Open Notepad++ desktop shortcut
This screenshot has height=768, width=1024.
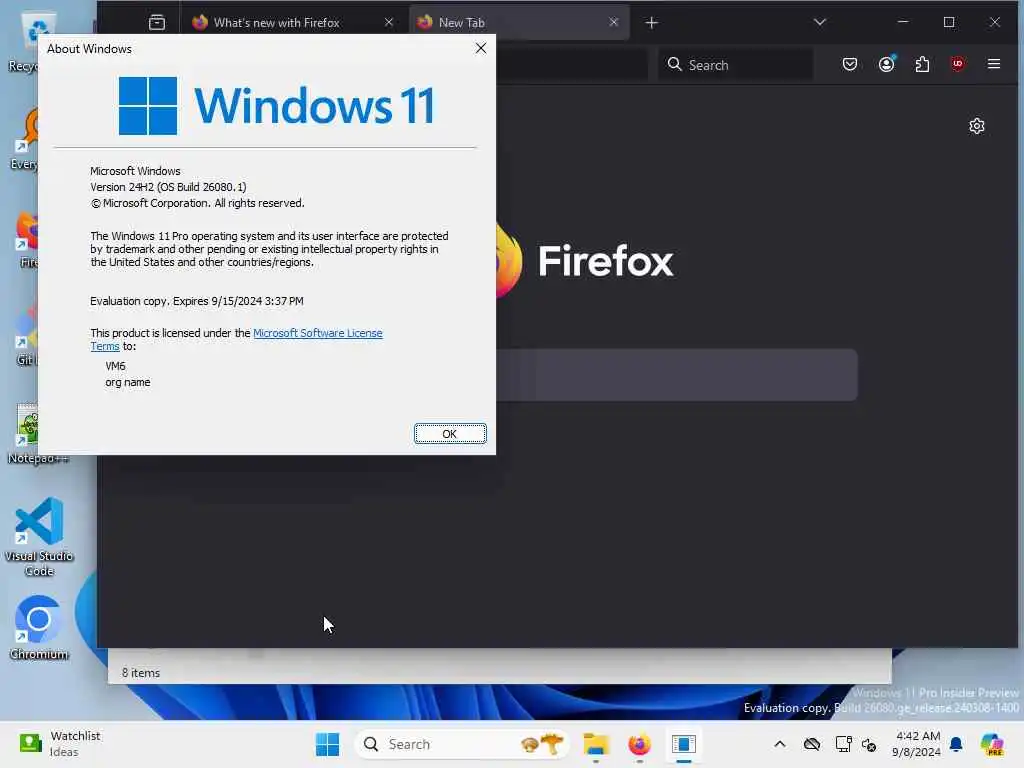click(x=38, y=434)
